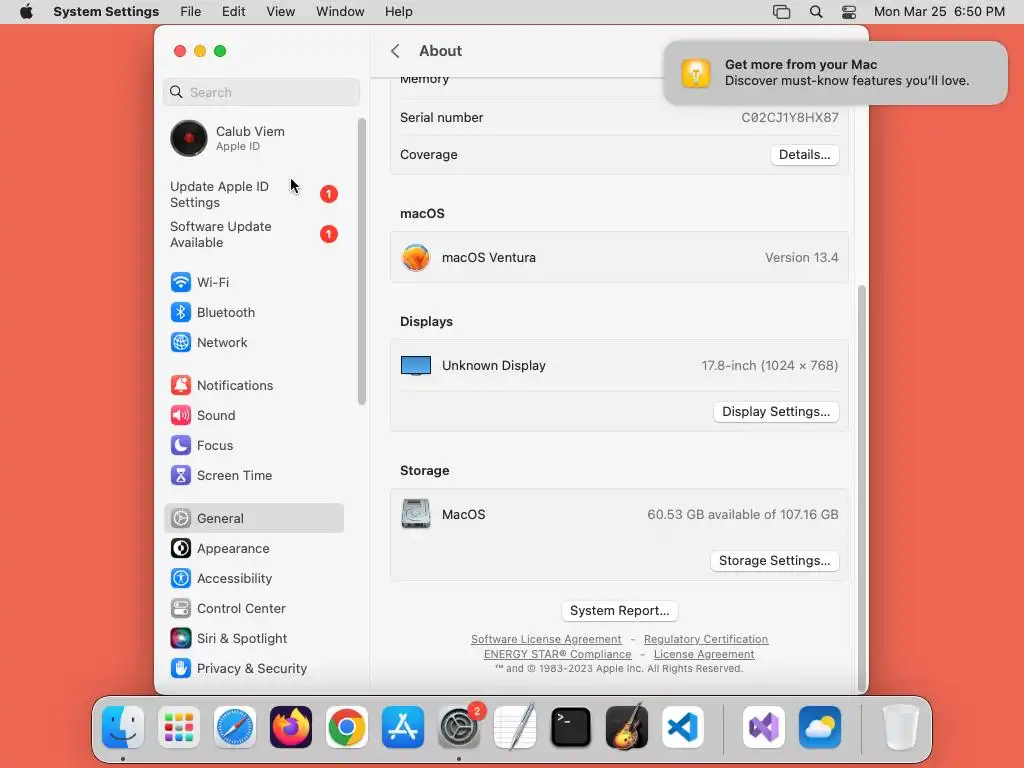Open the Edit menu
This screenshot has width=1024, height=768.
point(233,12)
